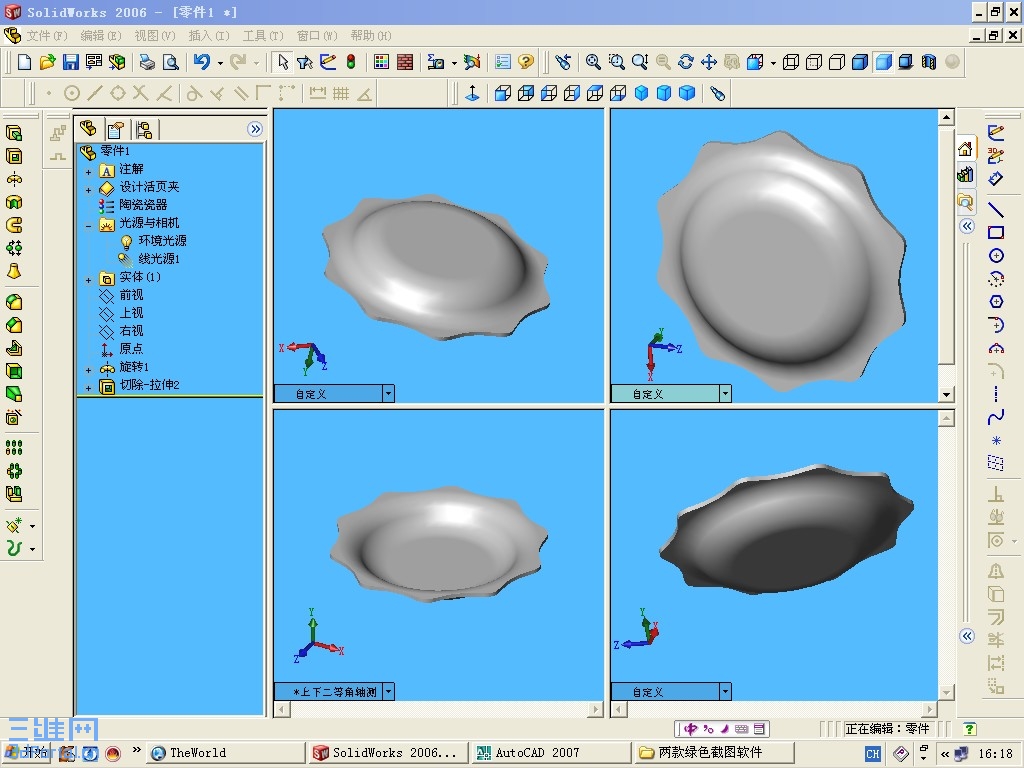The image size is (1024, 768).
Task: Open top-left viewport 自定义 view dropdown
Action: [388, 393]
